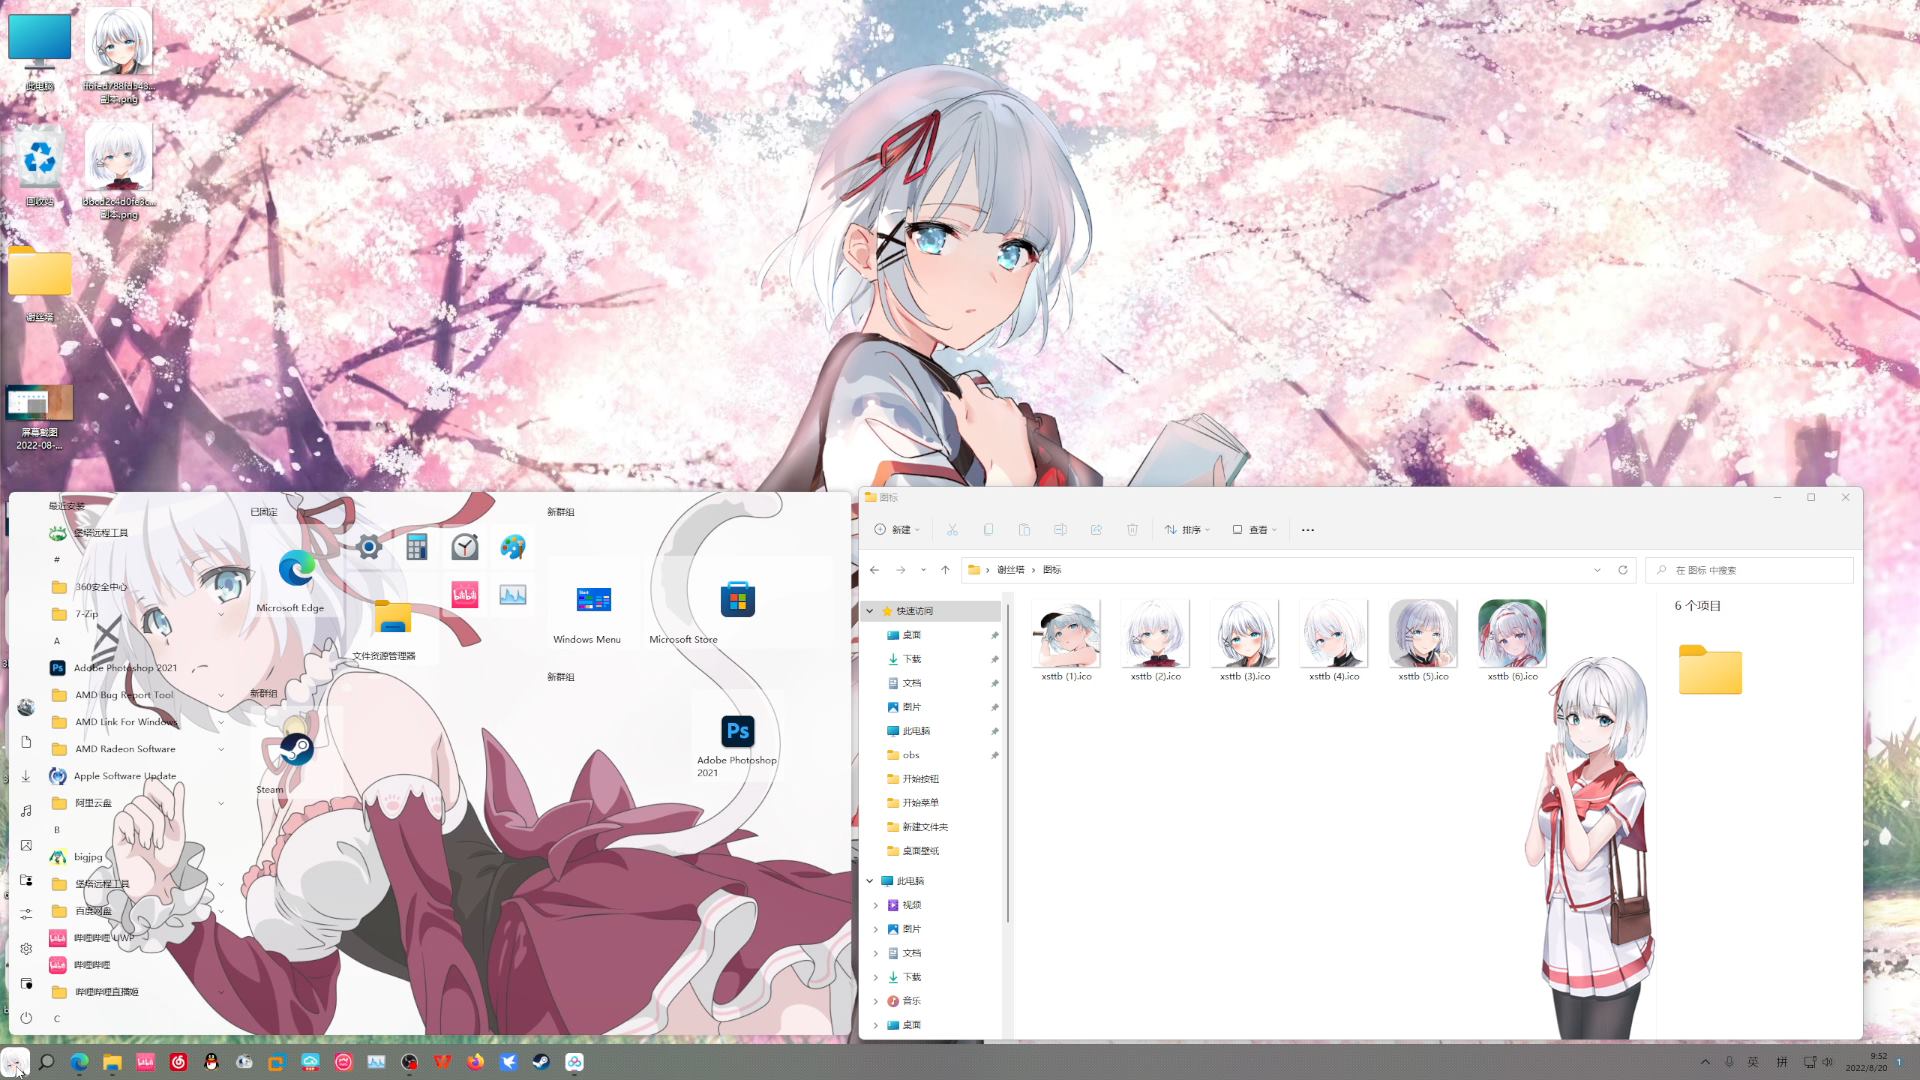Click the Firefox icon on the taskbar
The height and width of the screenshot is (1080, 1920).
point(475,1062)
